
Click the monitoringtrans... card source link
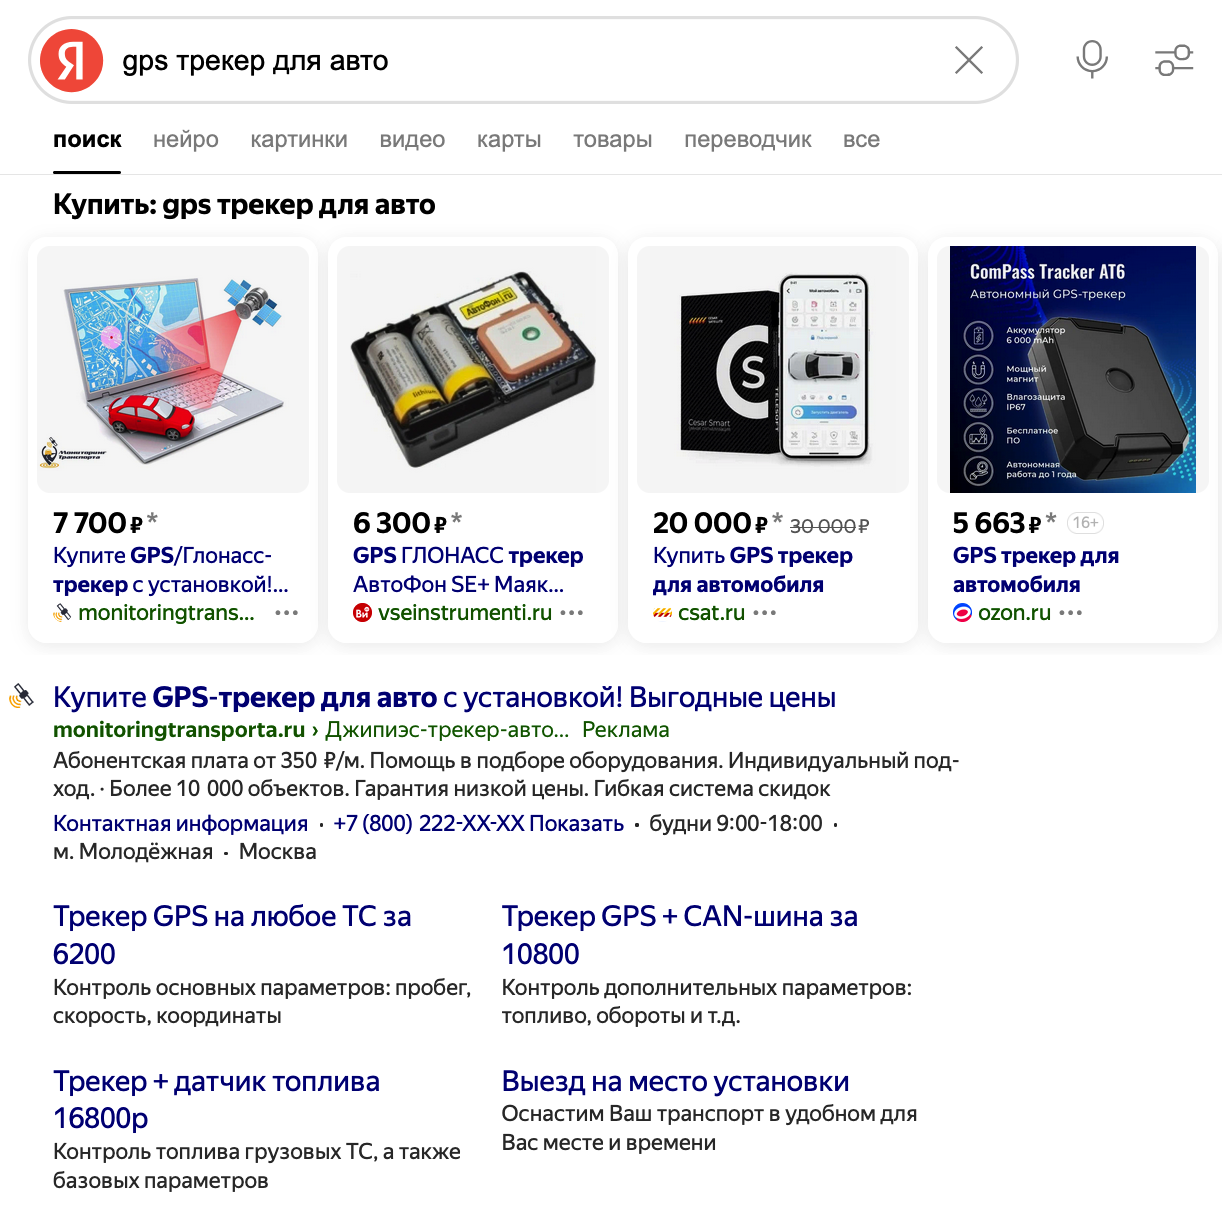tap(166, 613)
